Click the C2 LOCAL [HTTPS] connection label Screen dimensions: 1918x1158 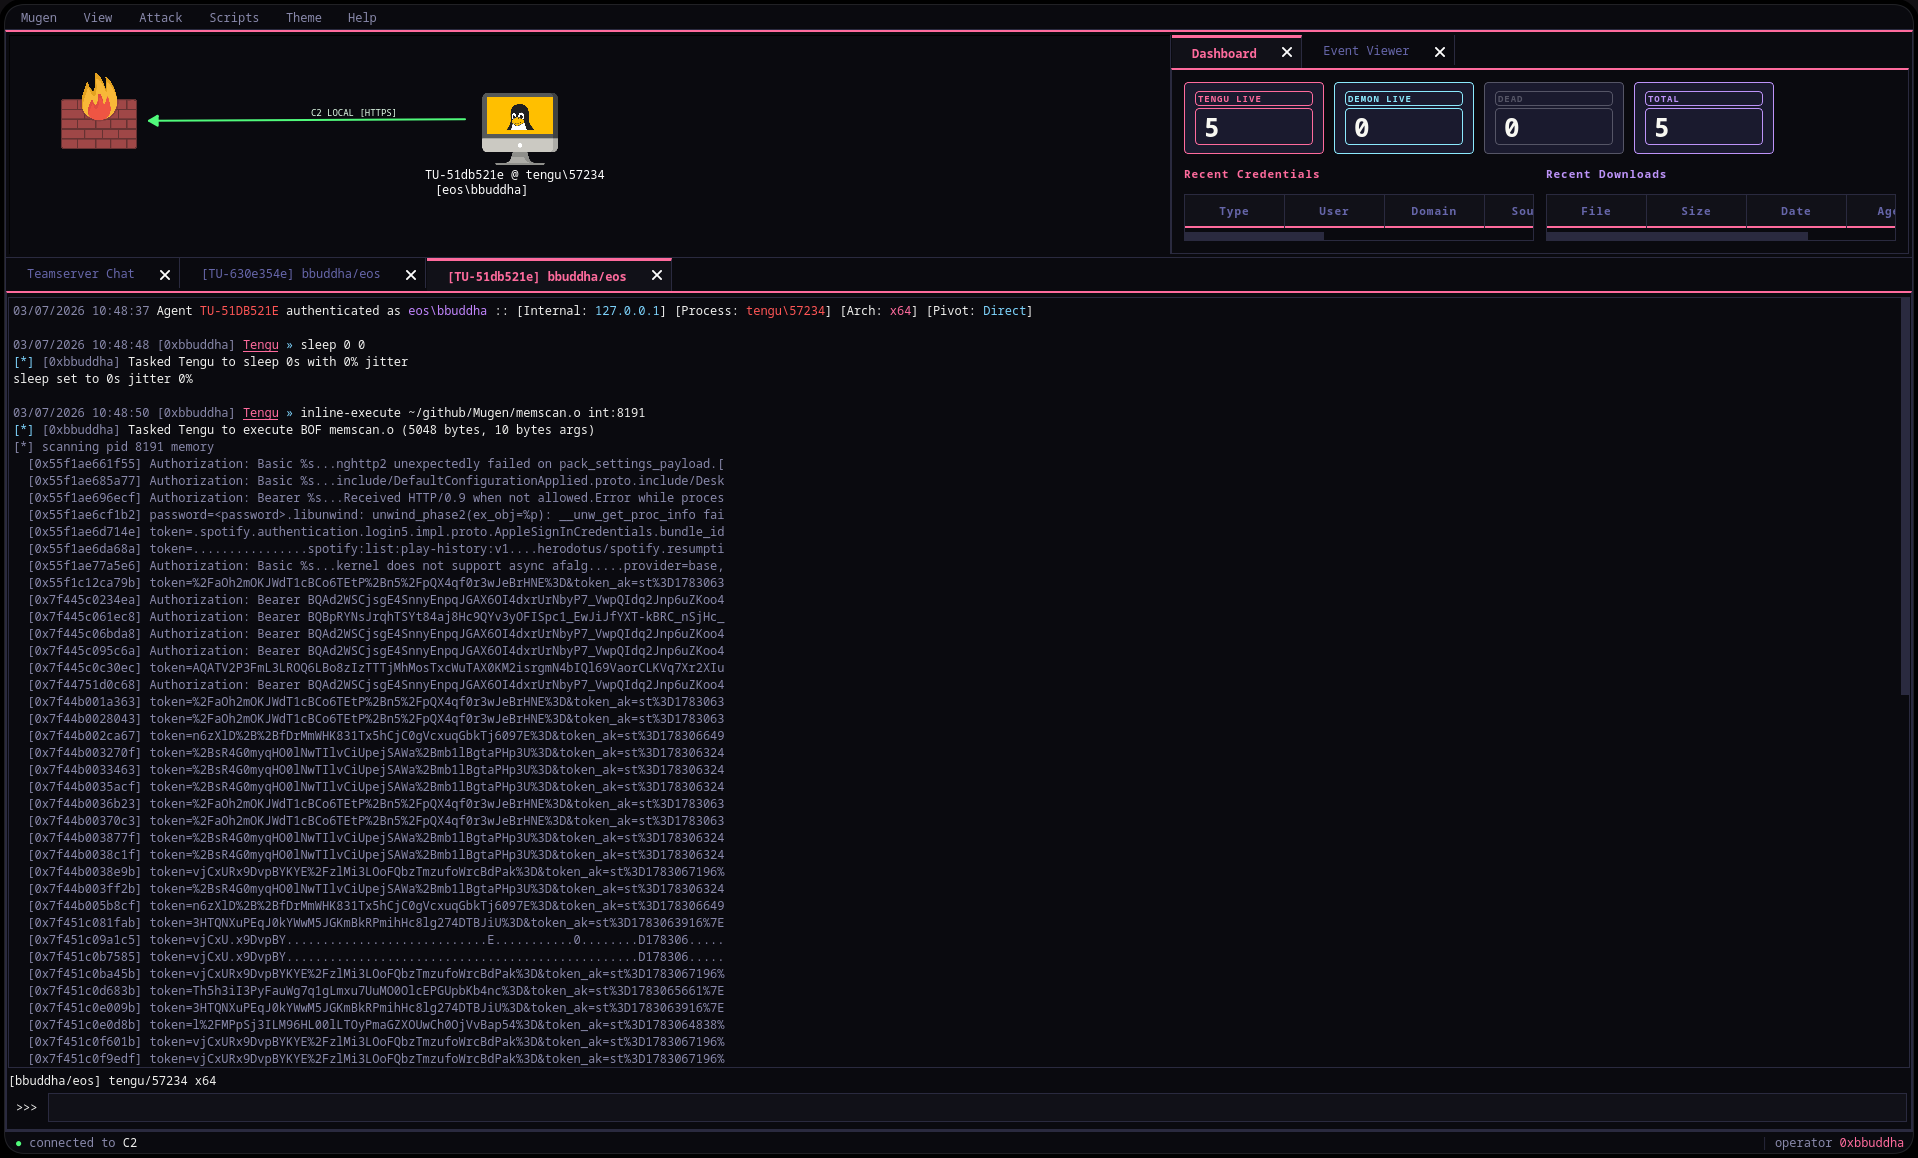tap(353, 113)
